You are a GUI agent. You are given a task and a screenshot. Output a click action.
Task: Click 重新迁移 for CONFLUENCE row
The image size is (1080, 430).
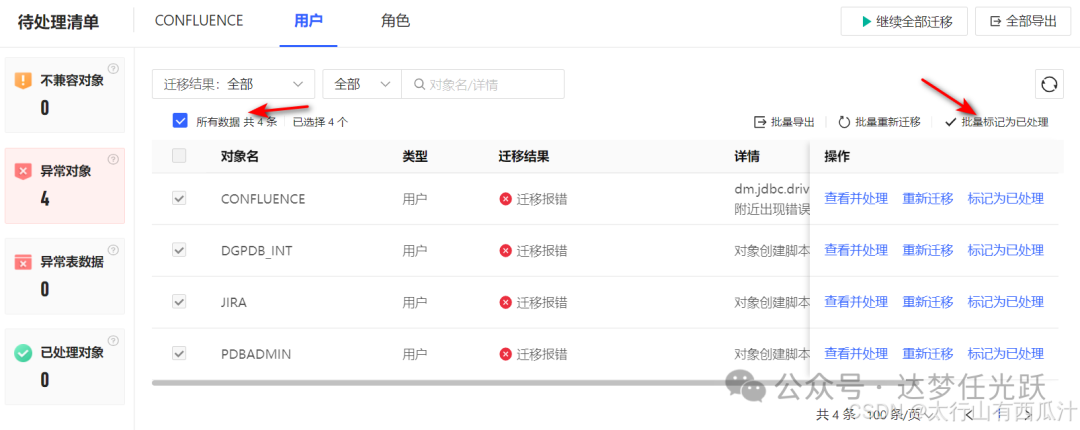(928, 199)
